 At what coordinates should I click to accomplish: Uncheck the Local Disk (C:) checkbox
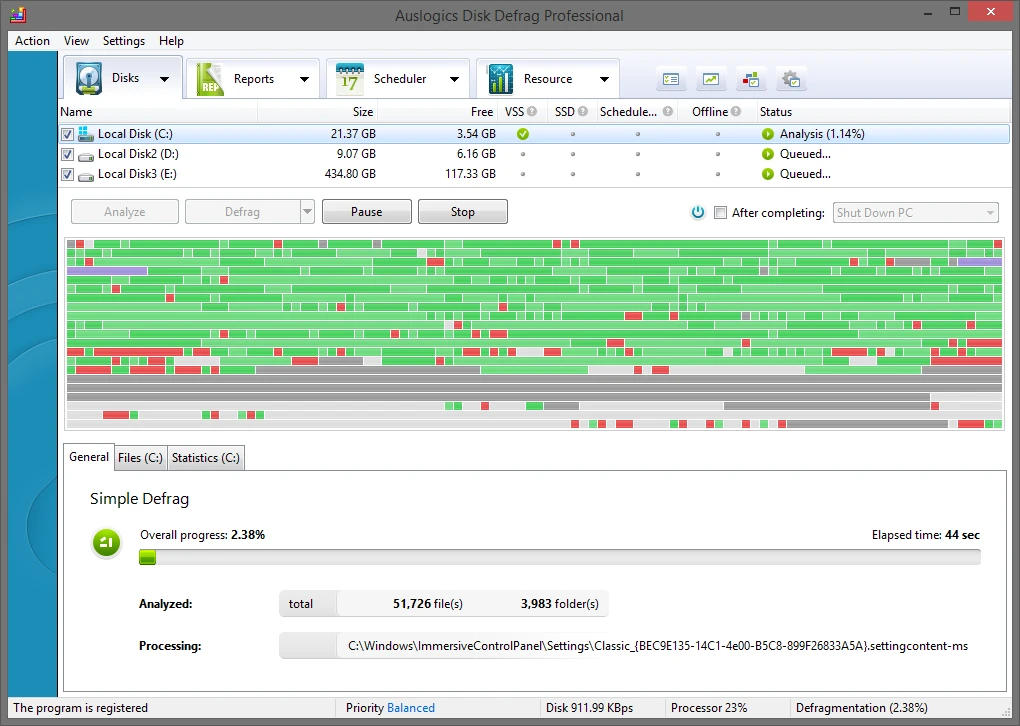point(67,134)
